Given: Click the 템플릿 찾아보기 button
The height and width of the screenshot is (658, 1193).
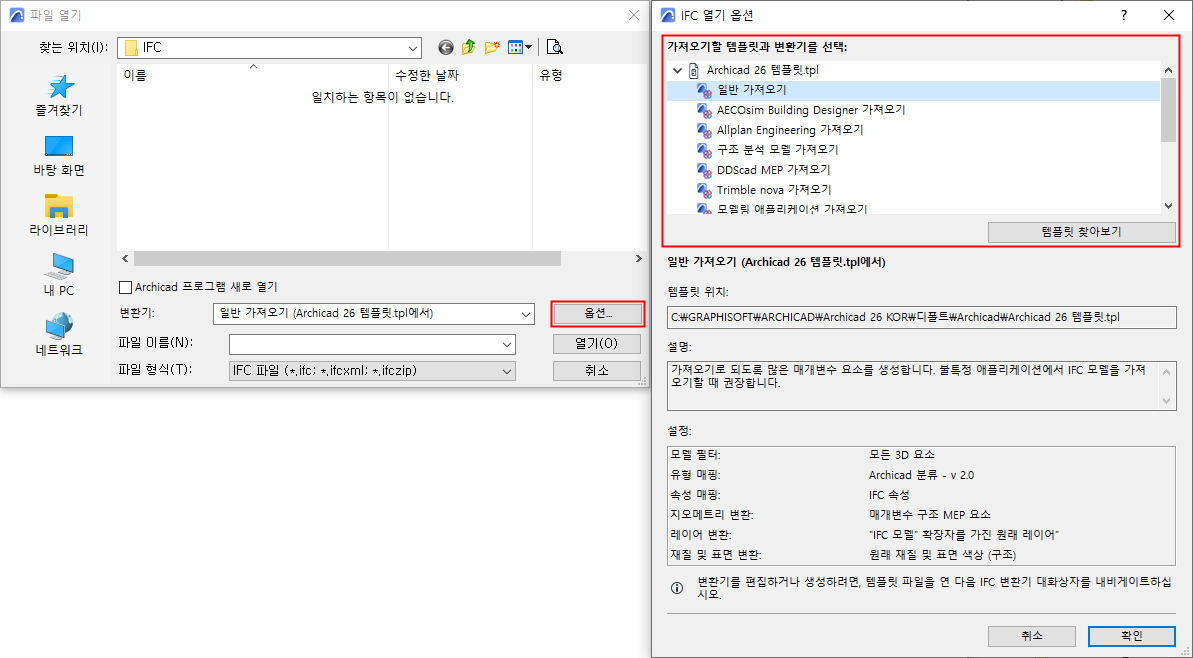Looking at the screenshot, I should [x=1081, y=232].
